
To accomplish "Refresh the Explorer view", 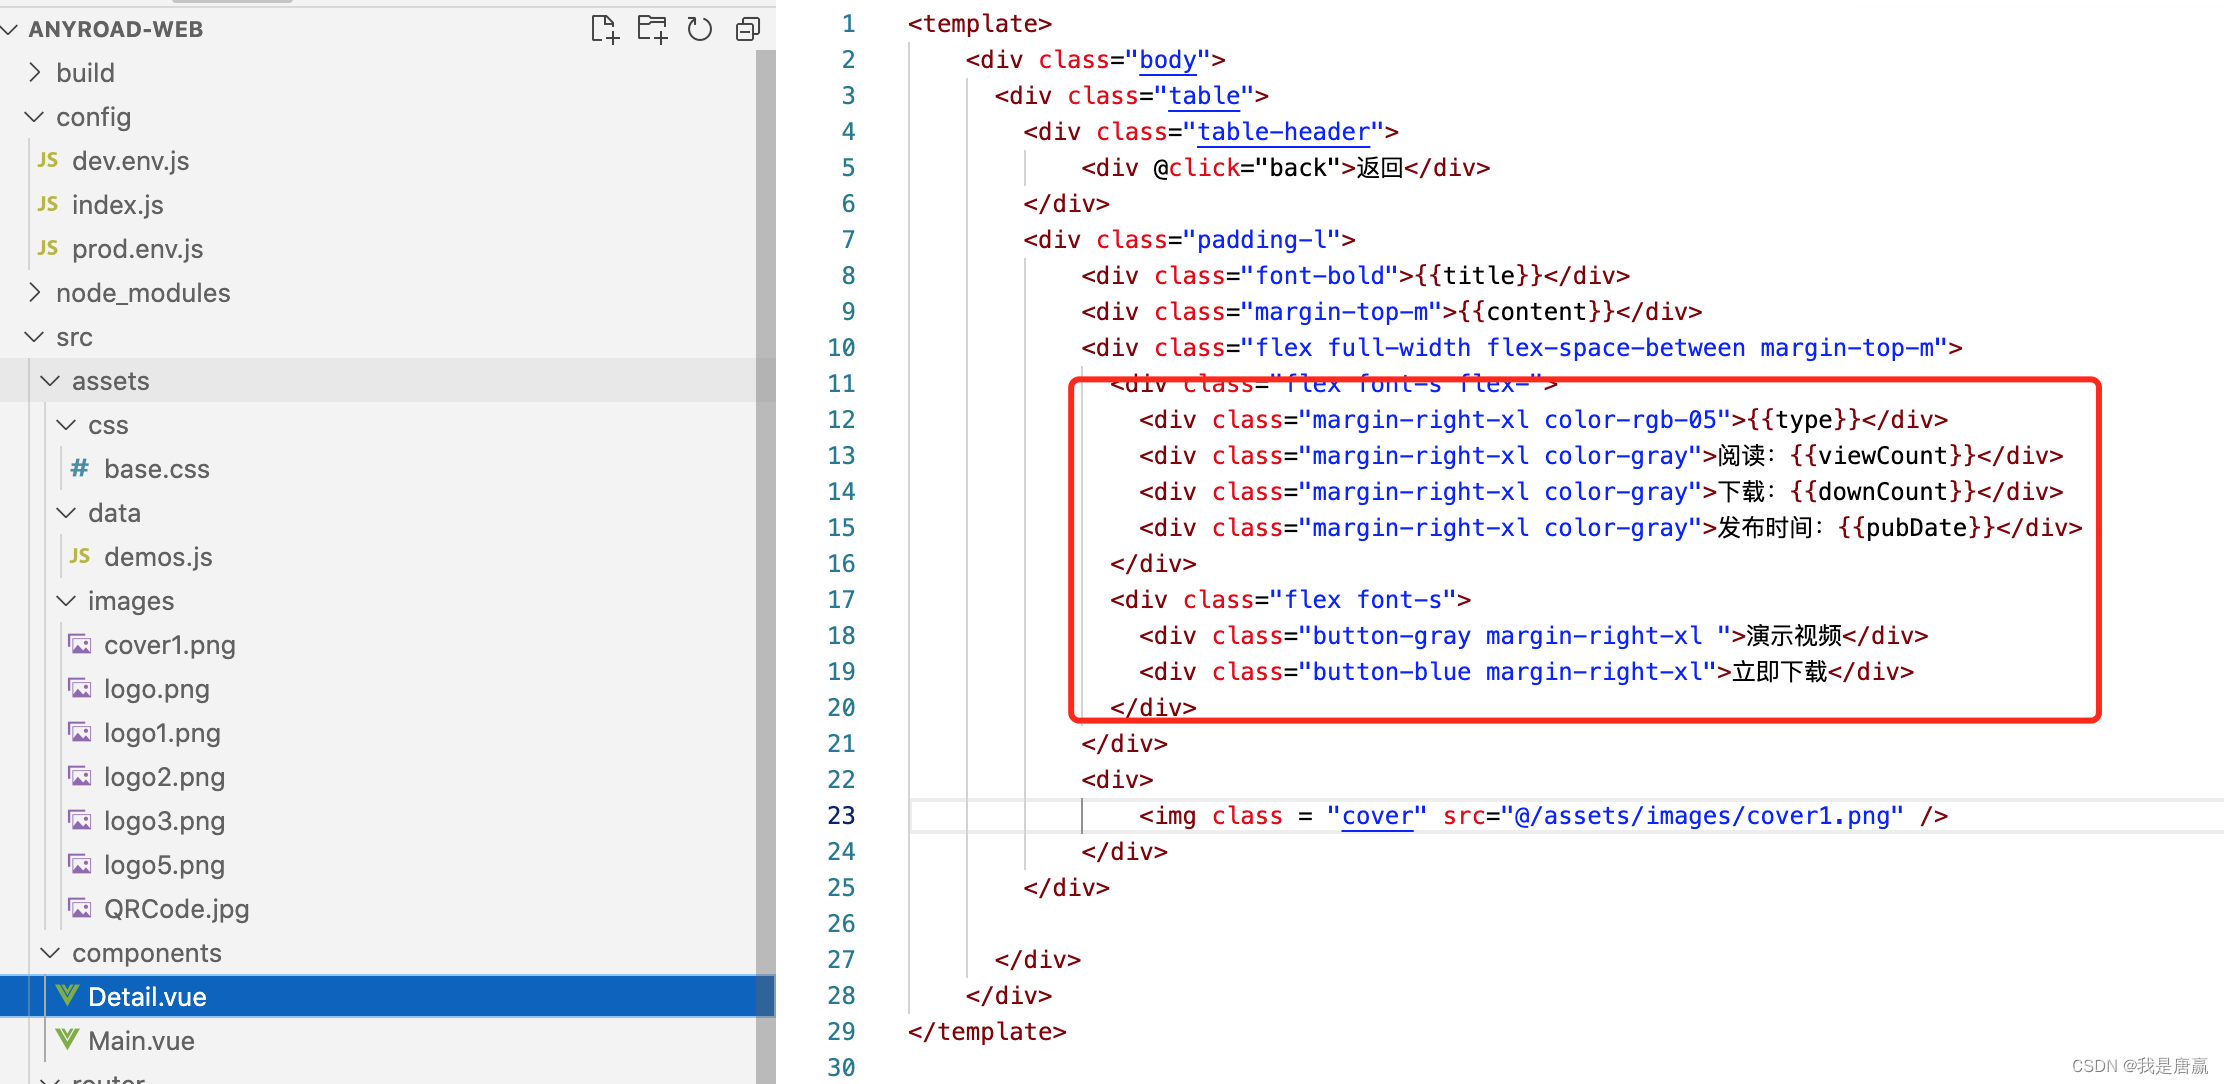I will coord(699,29).
